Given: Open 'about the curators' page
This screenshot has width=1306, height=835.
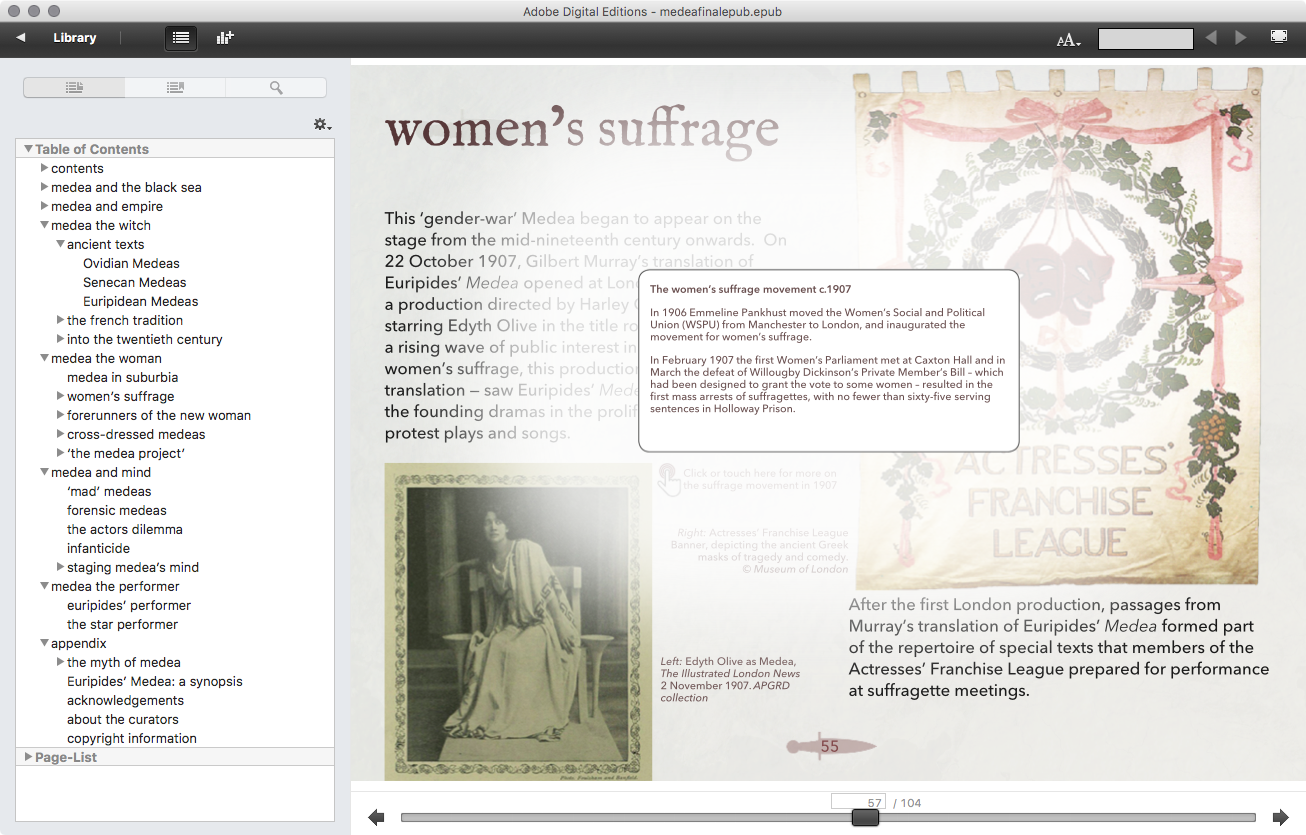Looking at the screenshot, I should point(123,719).
